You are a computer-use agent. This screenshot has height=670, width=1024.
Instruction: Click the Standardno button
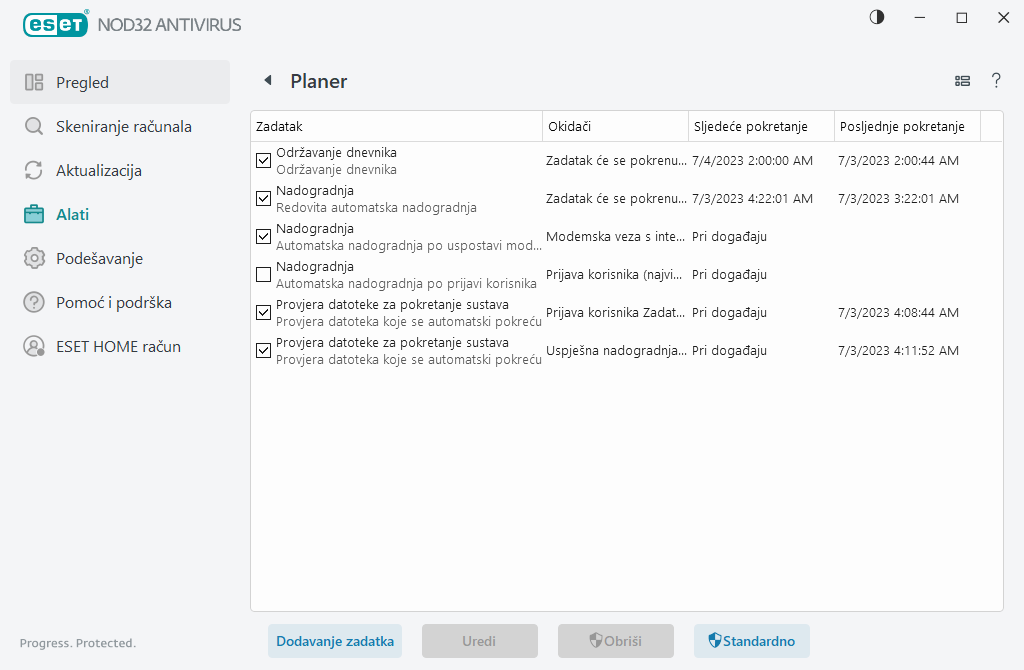click(x=752, y=641)
